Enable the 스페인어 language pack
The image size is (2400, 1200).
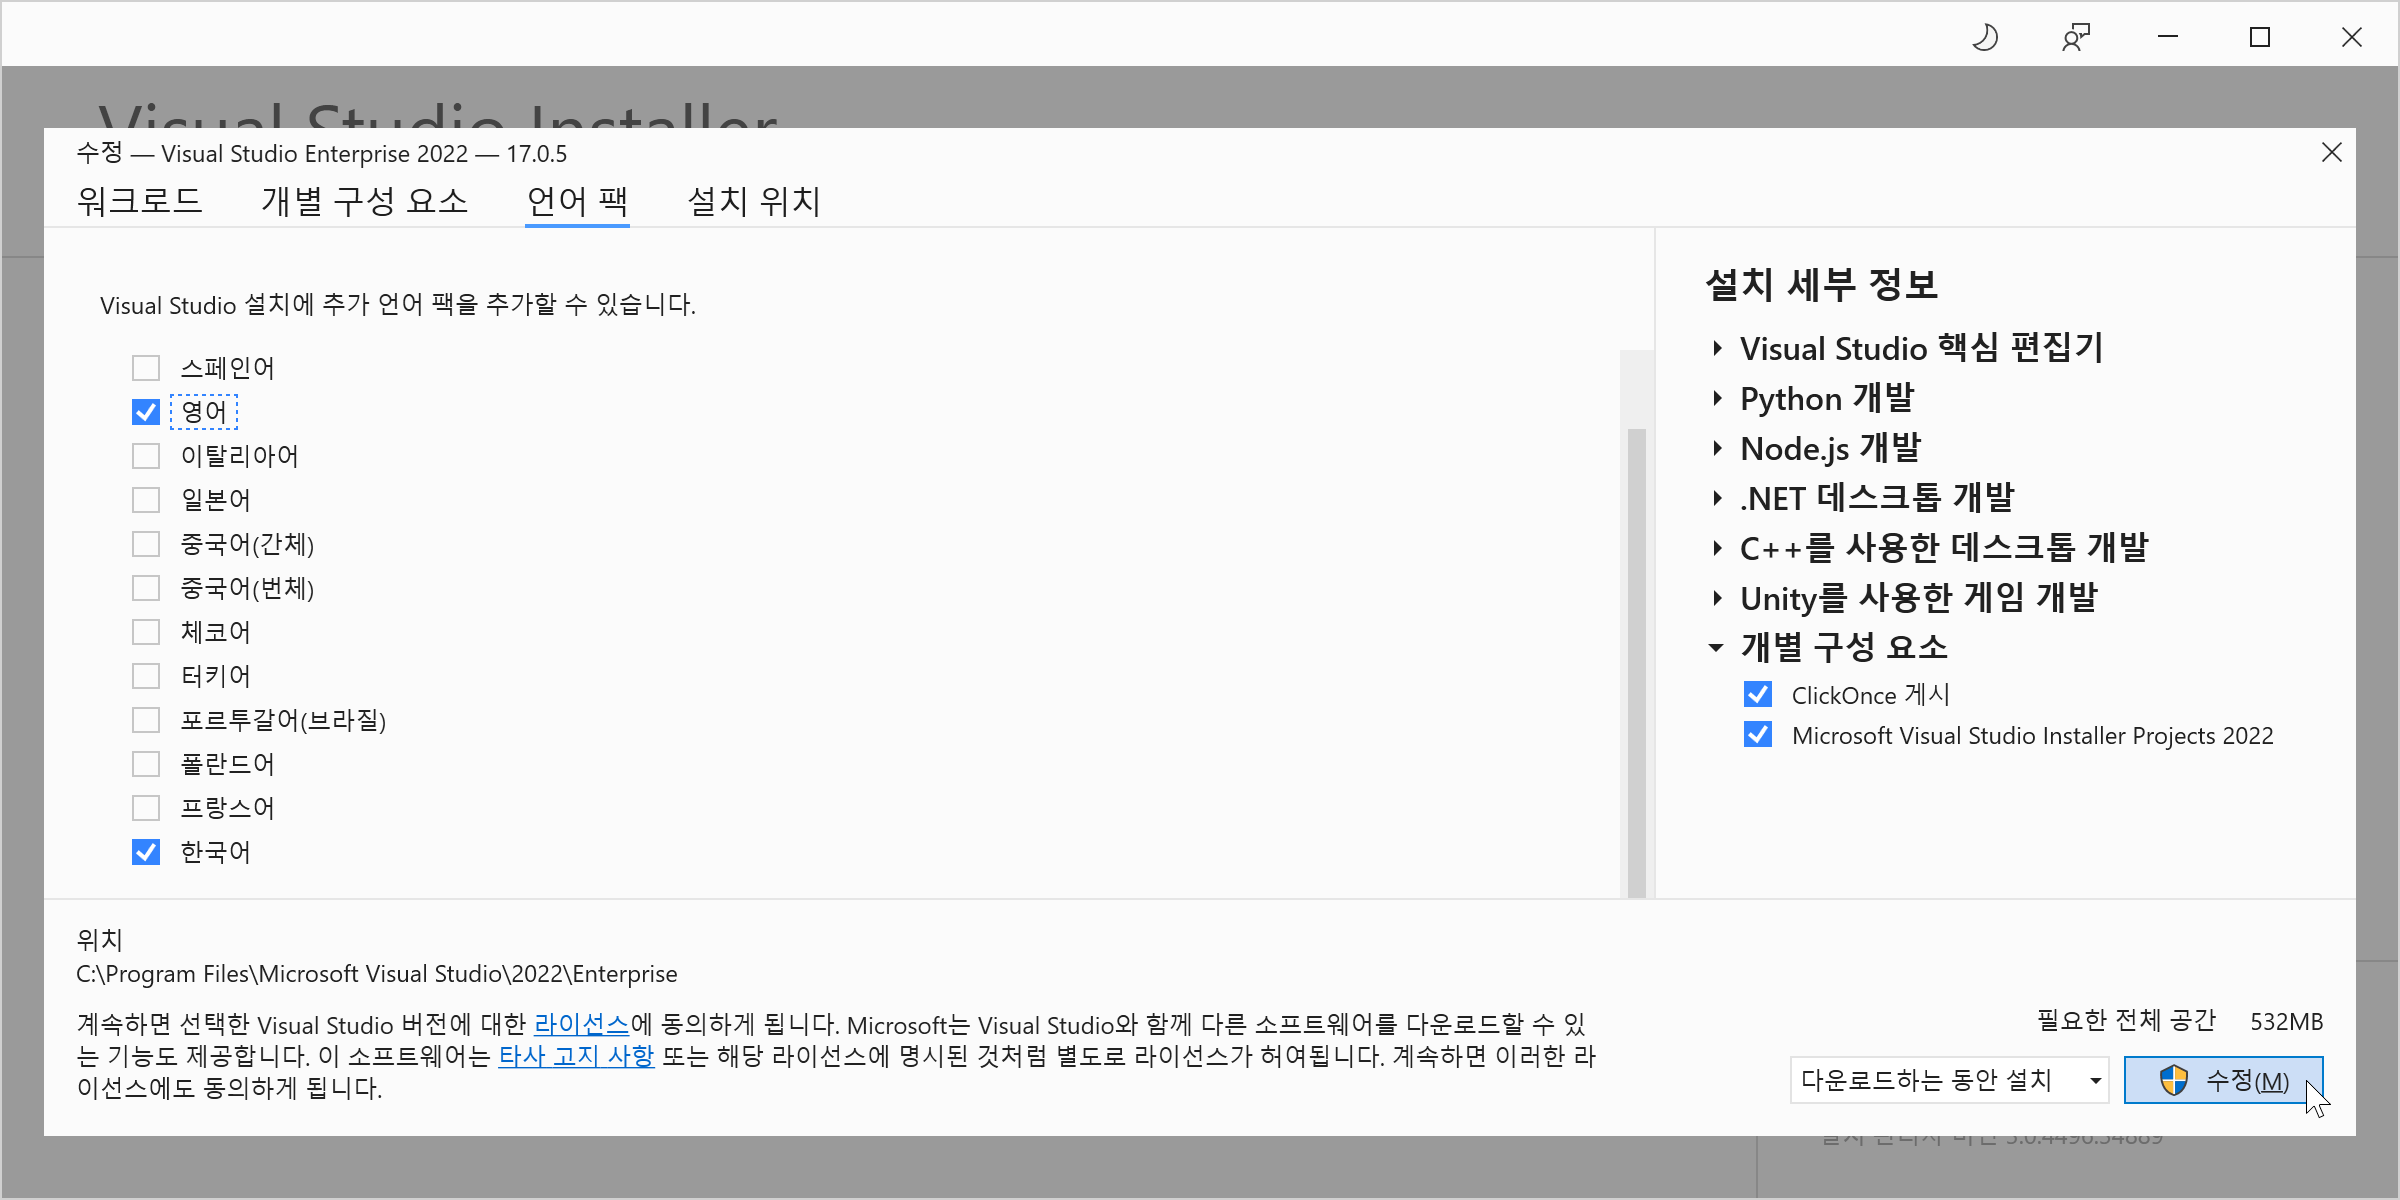(x=146, y=368)
